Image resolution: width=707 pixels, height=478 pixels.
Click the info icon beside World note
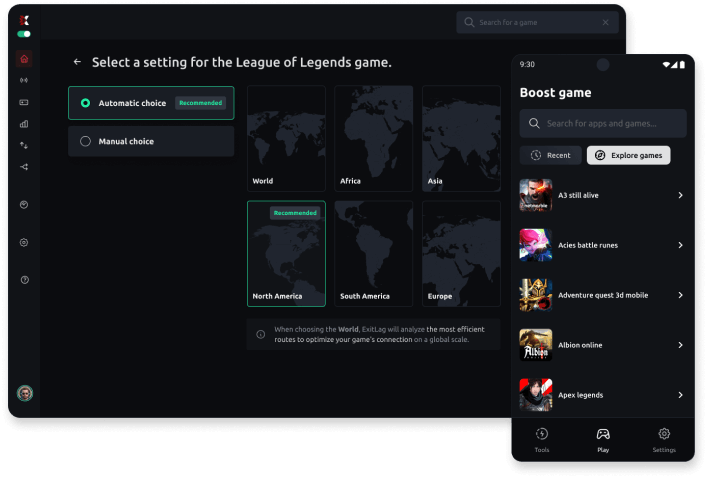tap(261, 334)
